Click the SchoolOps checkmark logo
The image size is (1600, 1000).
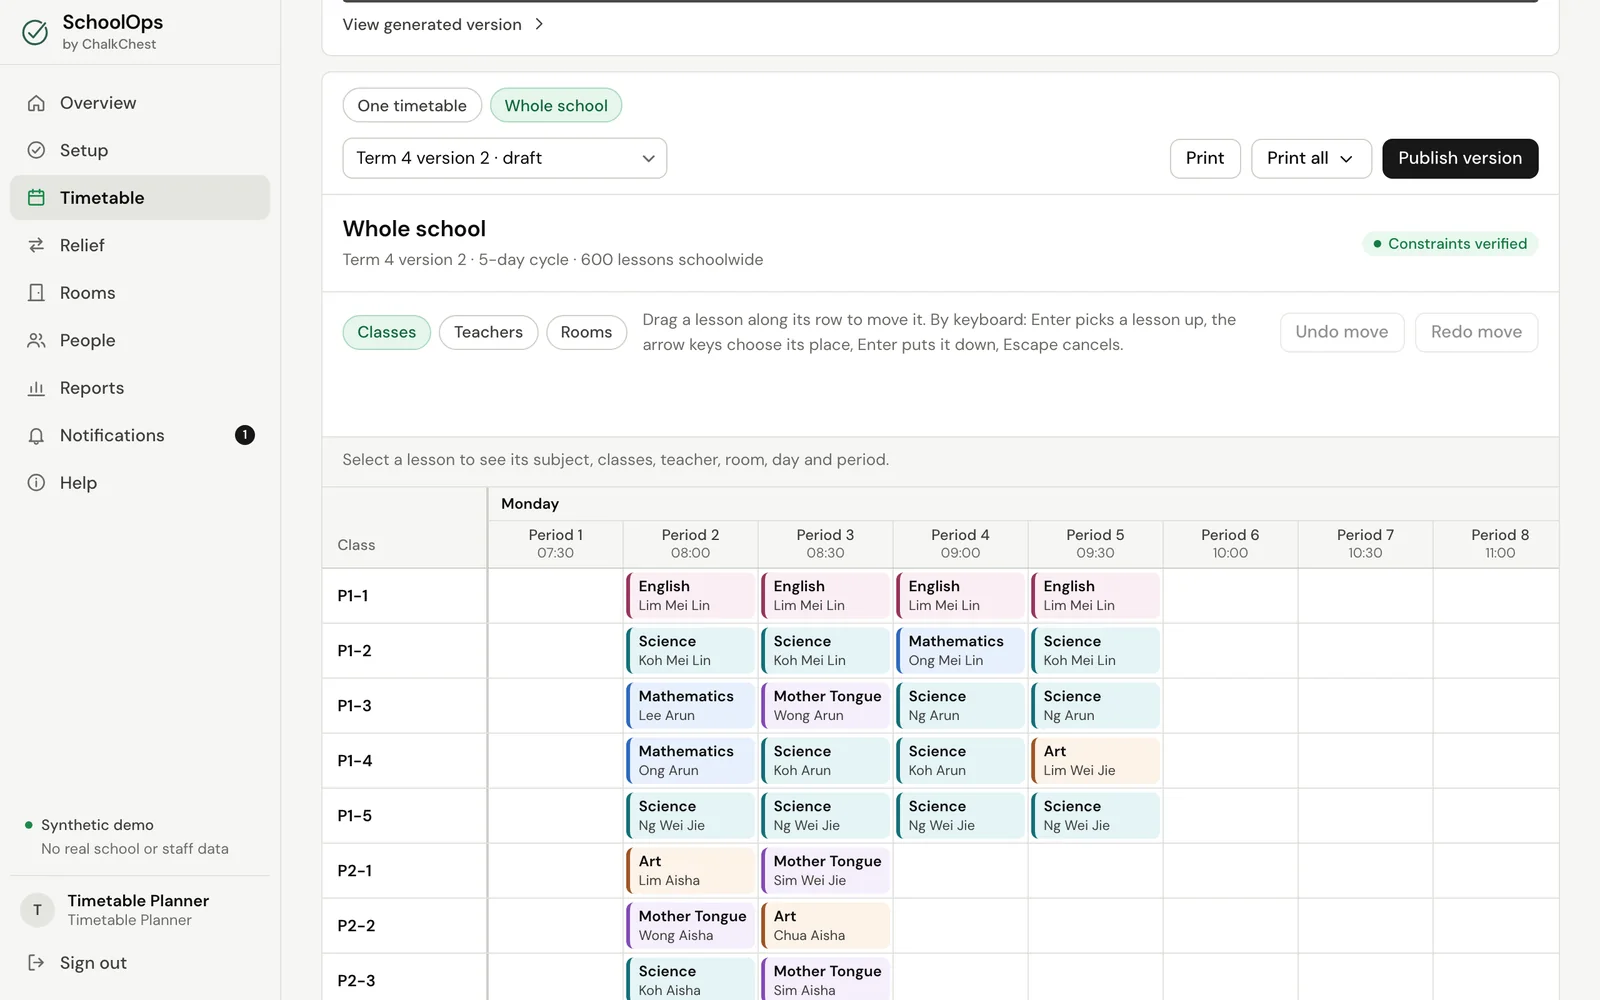click(35, 33)
